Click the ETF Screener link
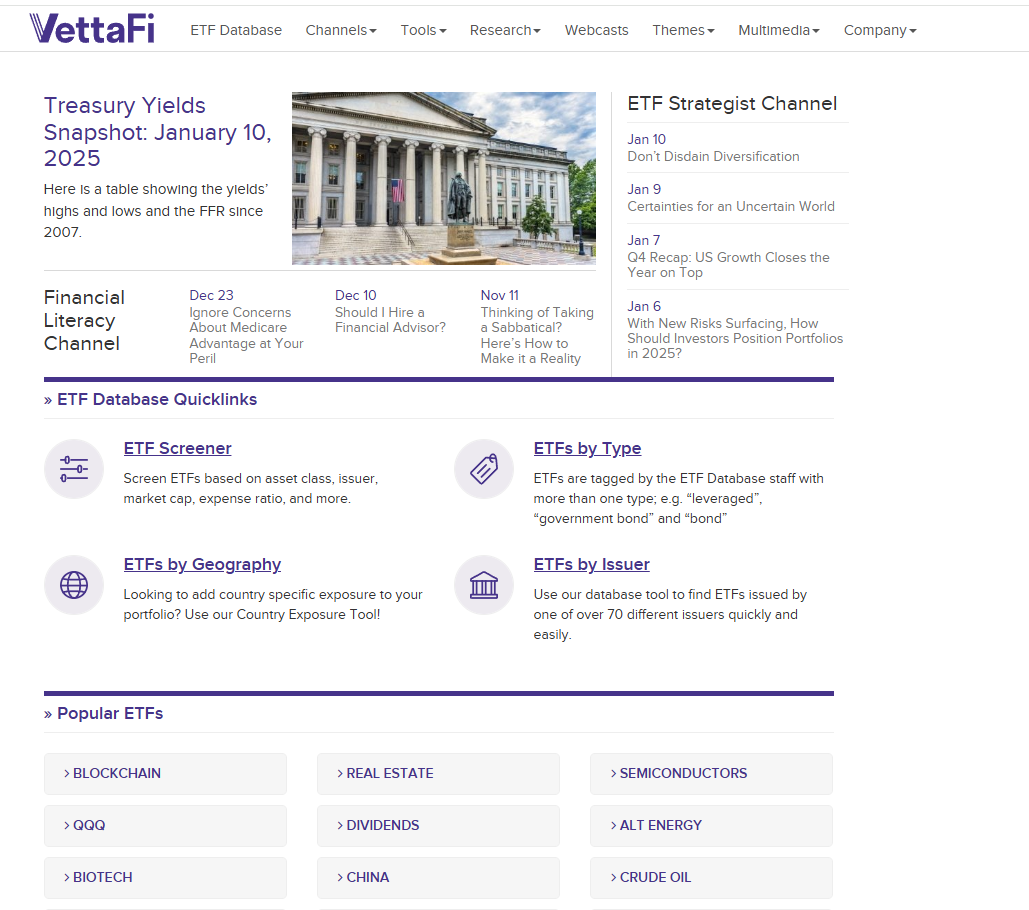The width and height of the screenshot is (1029, 910). [x=177, y=448]
